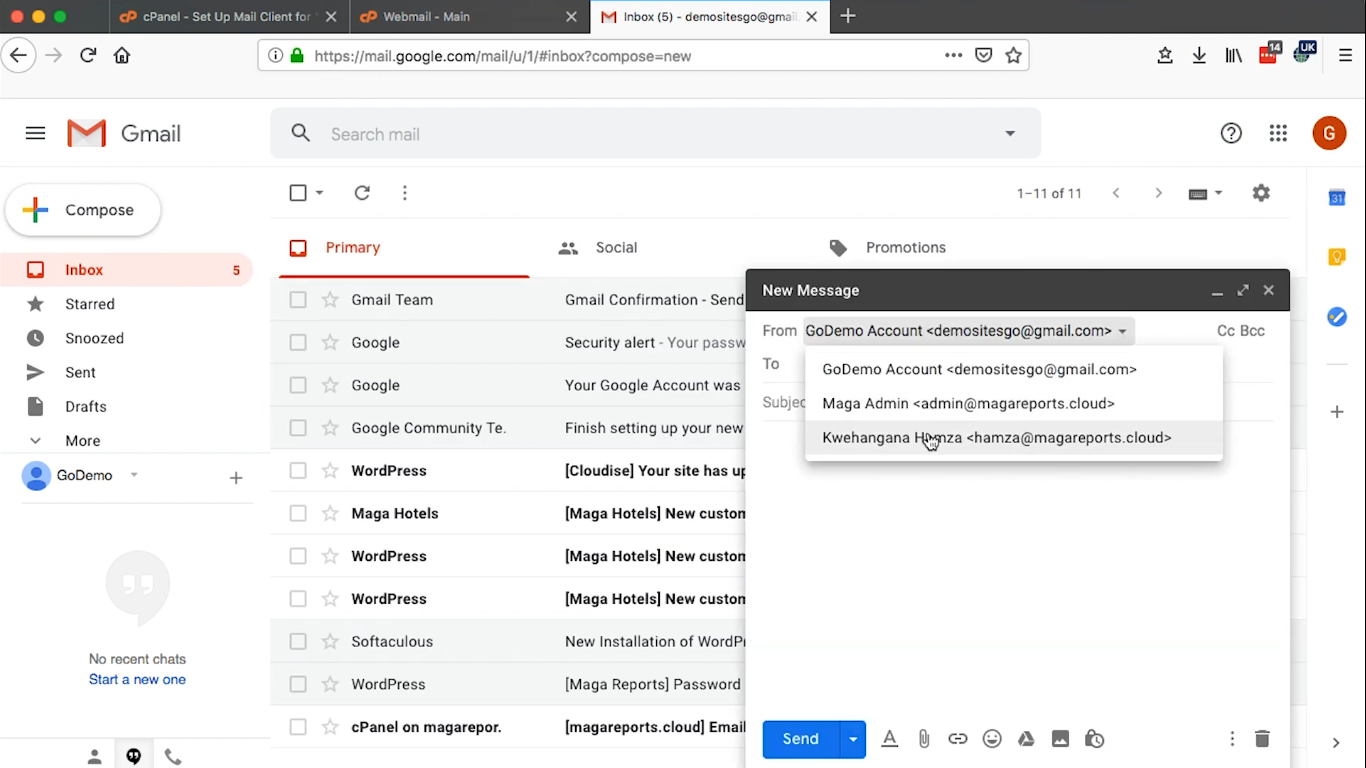Attach files with the paperclip icon
Screen dimensions: 1366x768
pyautogui.click(x=924, y=739)
